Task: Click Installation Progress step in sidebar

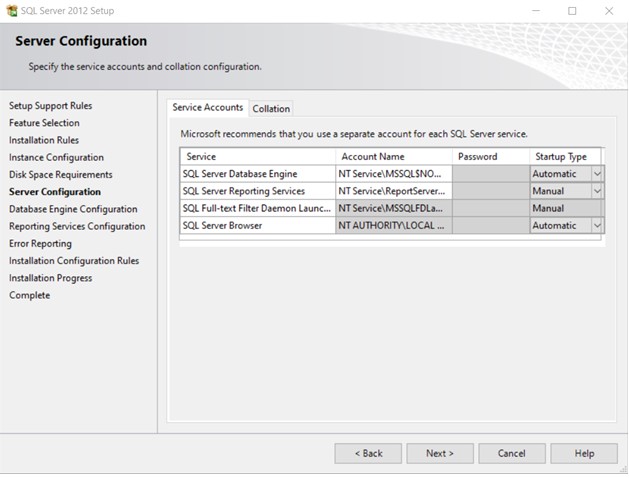Action: [51, 278]
